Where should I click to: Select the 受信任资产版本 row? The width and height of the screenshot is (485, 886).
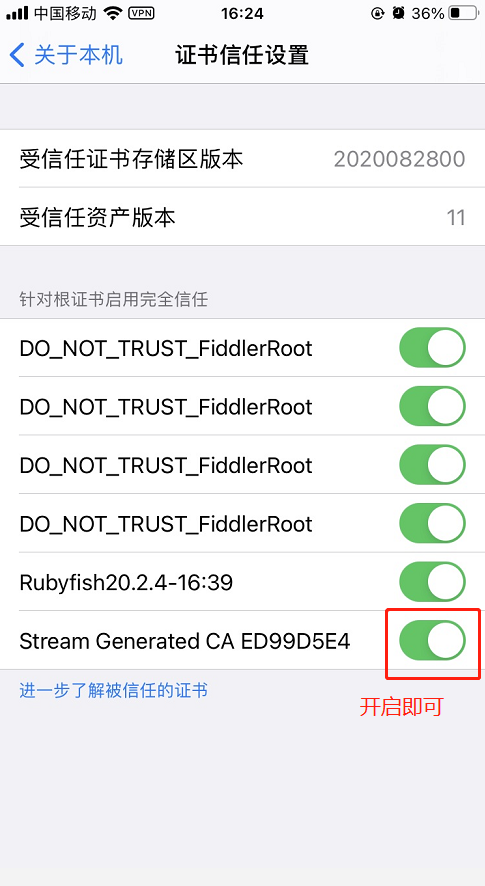point(242,217)
